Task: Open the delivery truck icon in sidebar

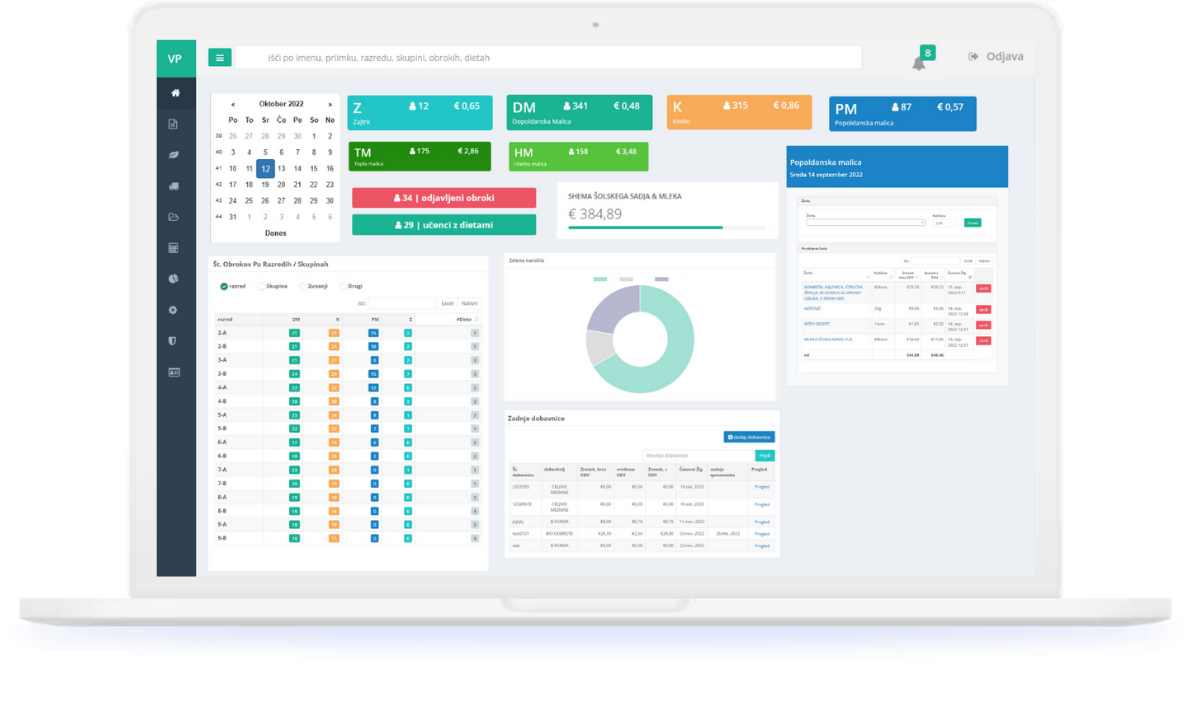Action: coord(174,186)
